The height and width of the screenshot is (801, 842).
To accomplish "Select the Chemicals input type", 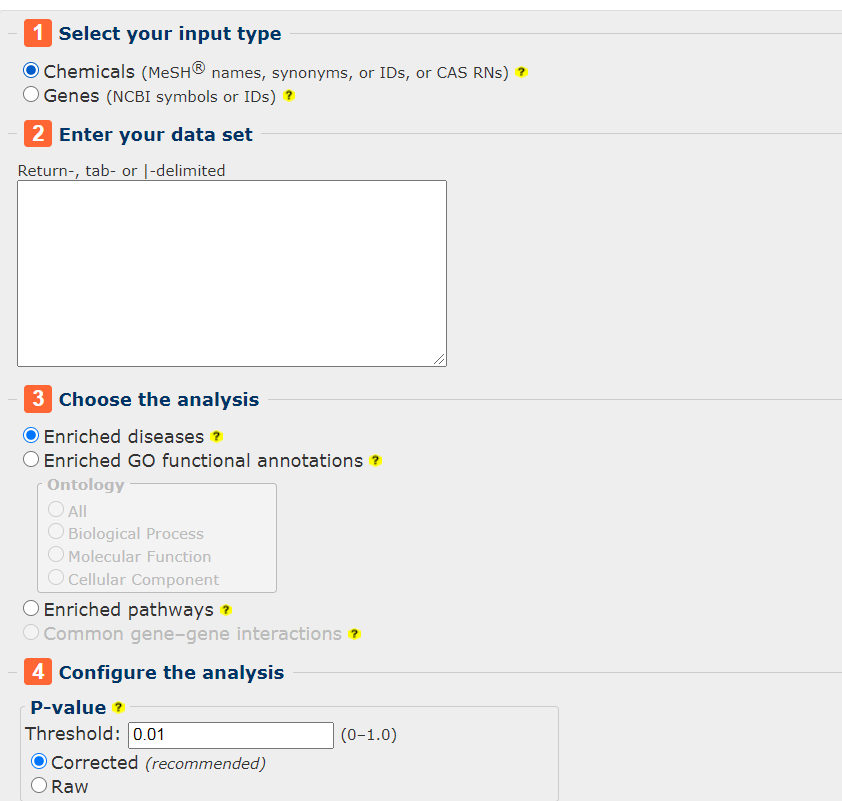I will [x=31, y=70].
